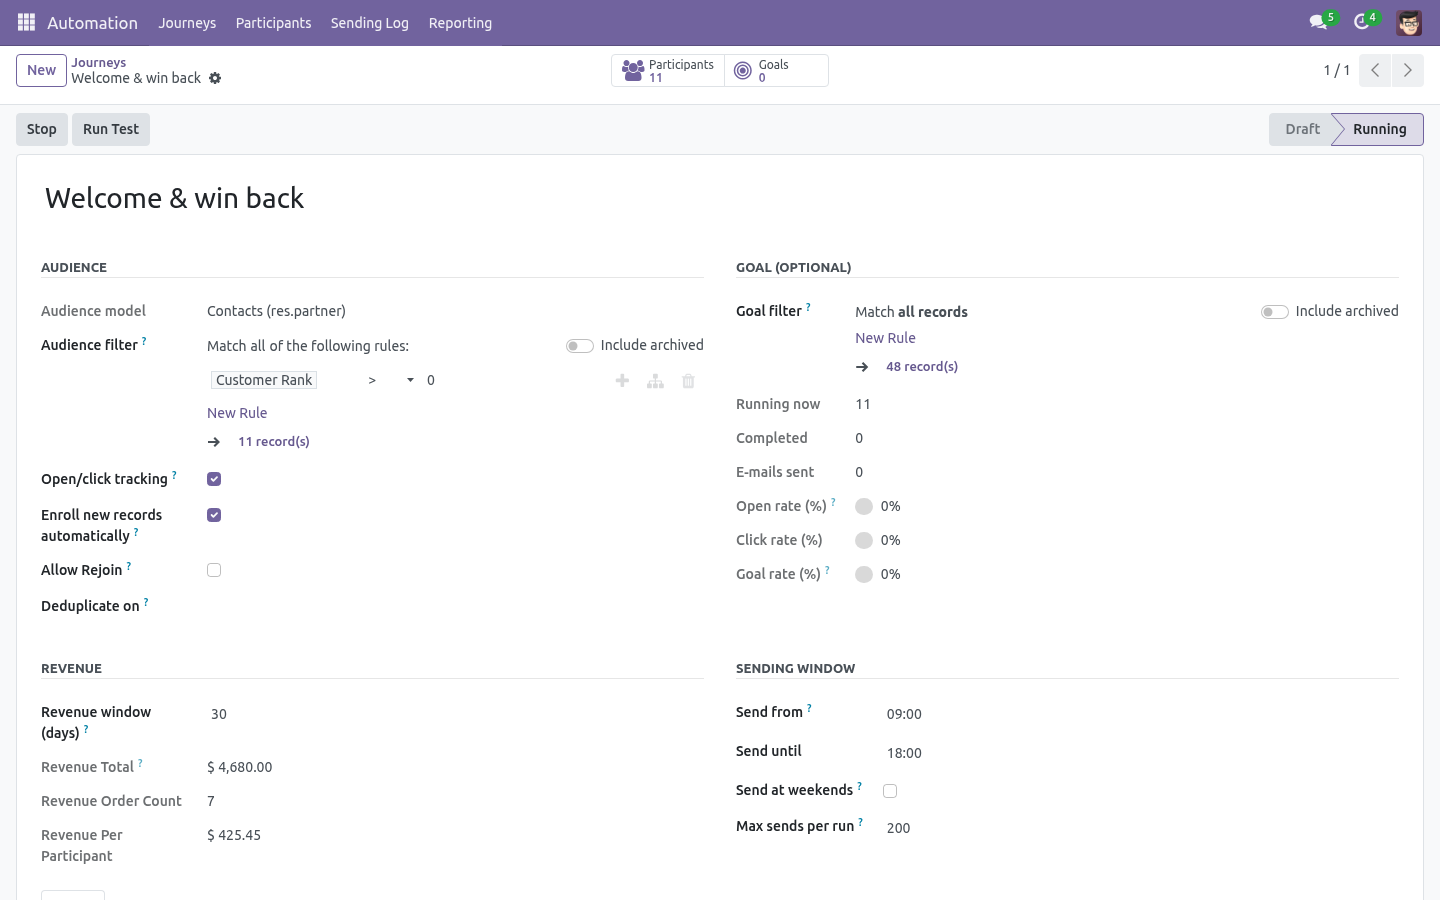Go to next record arrow

[1407, 70]
